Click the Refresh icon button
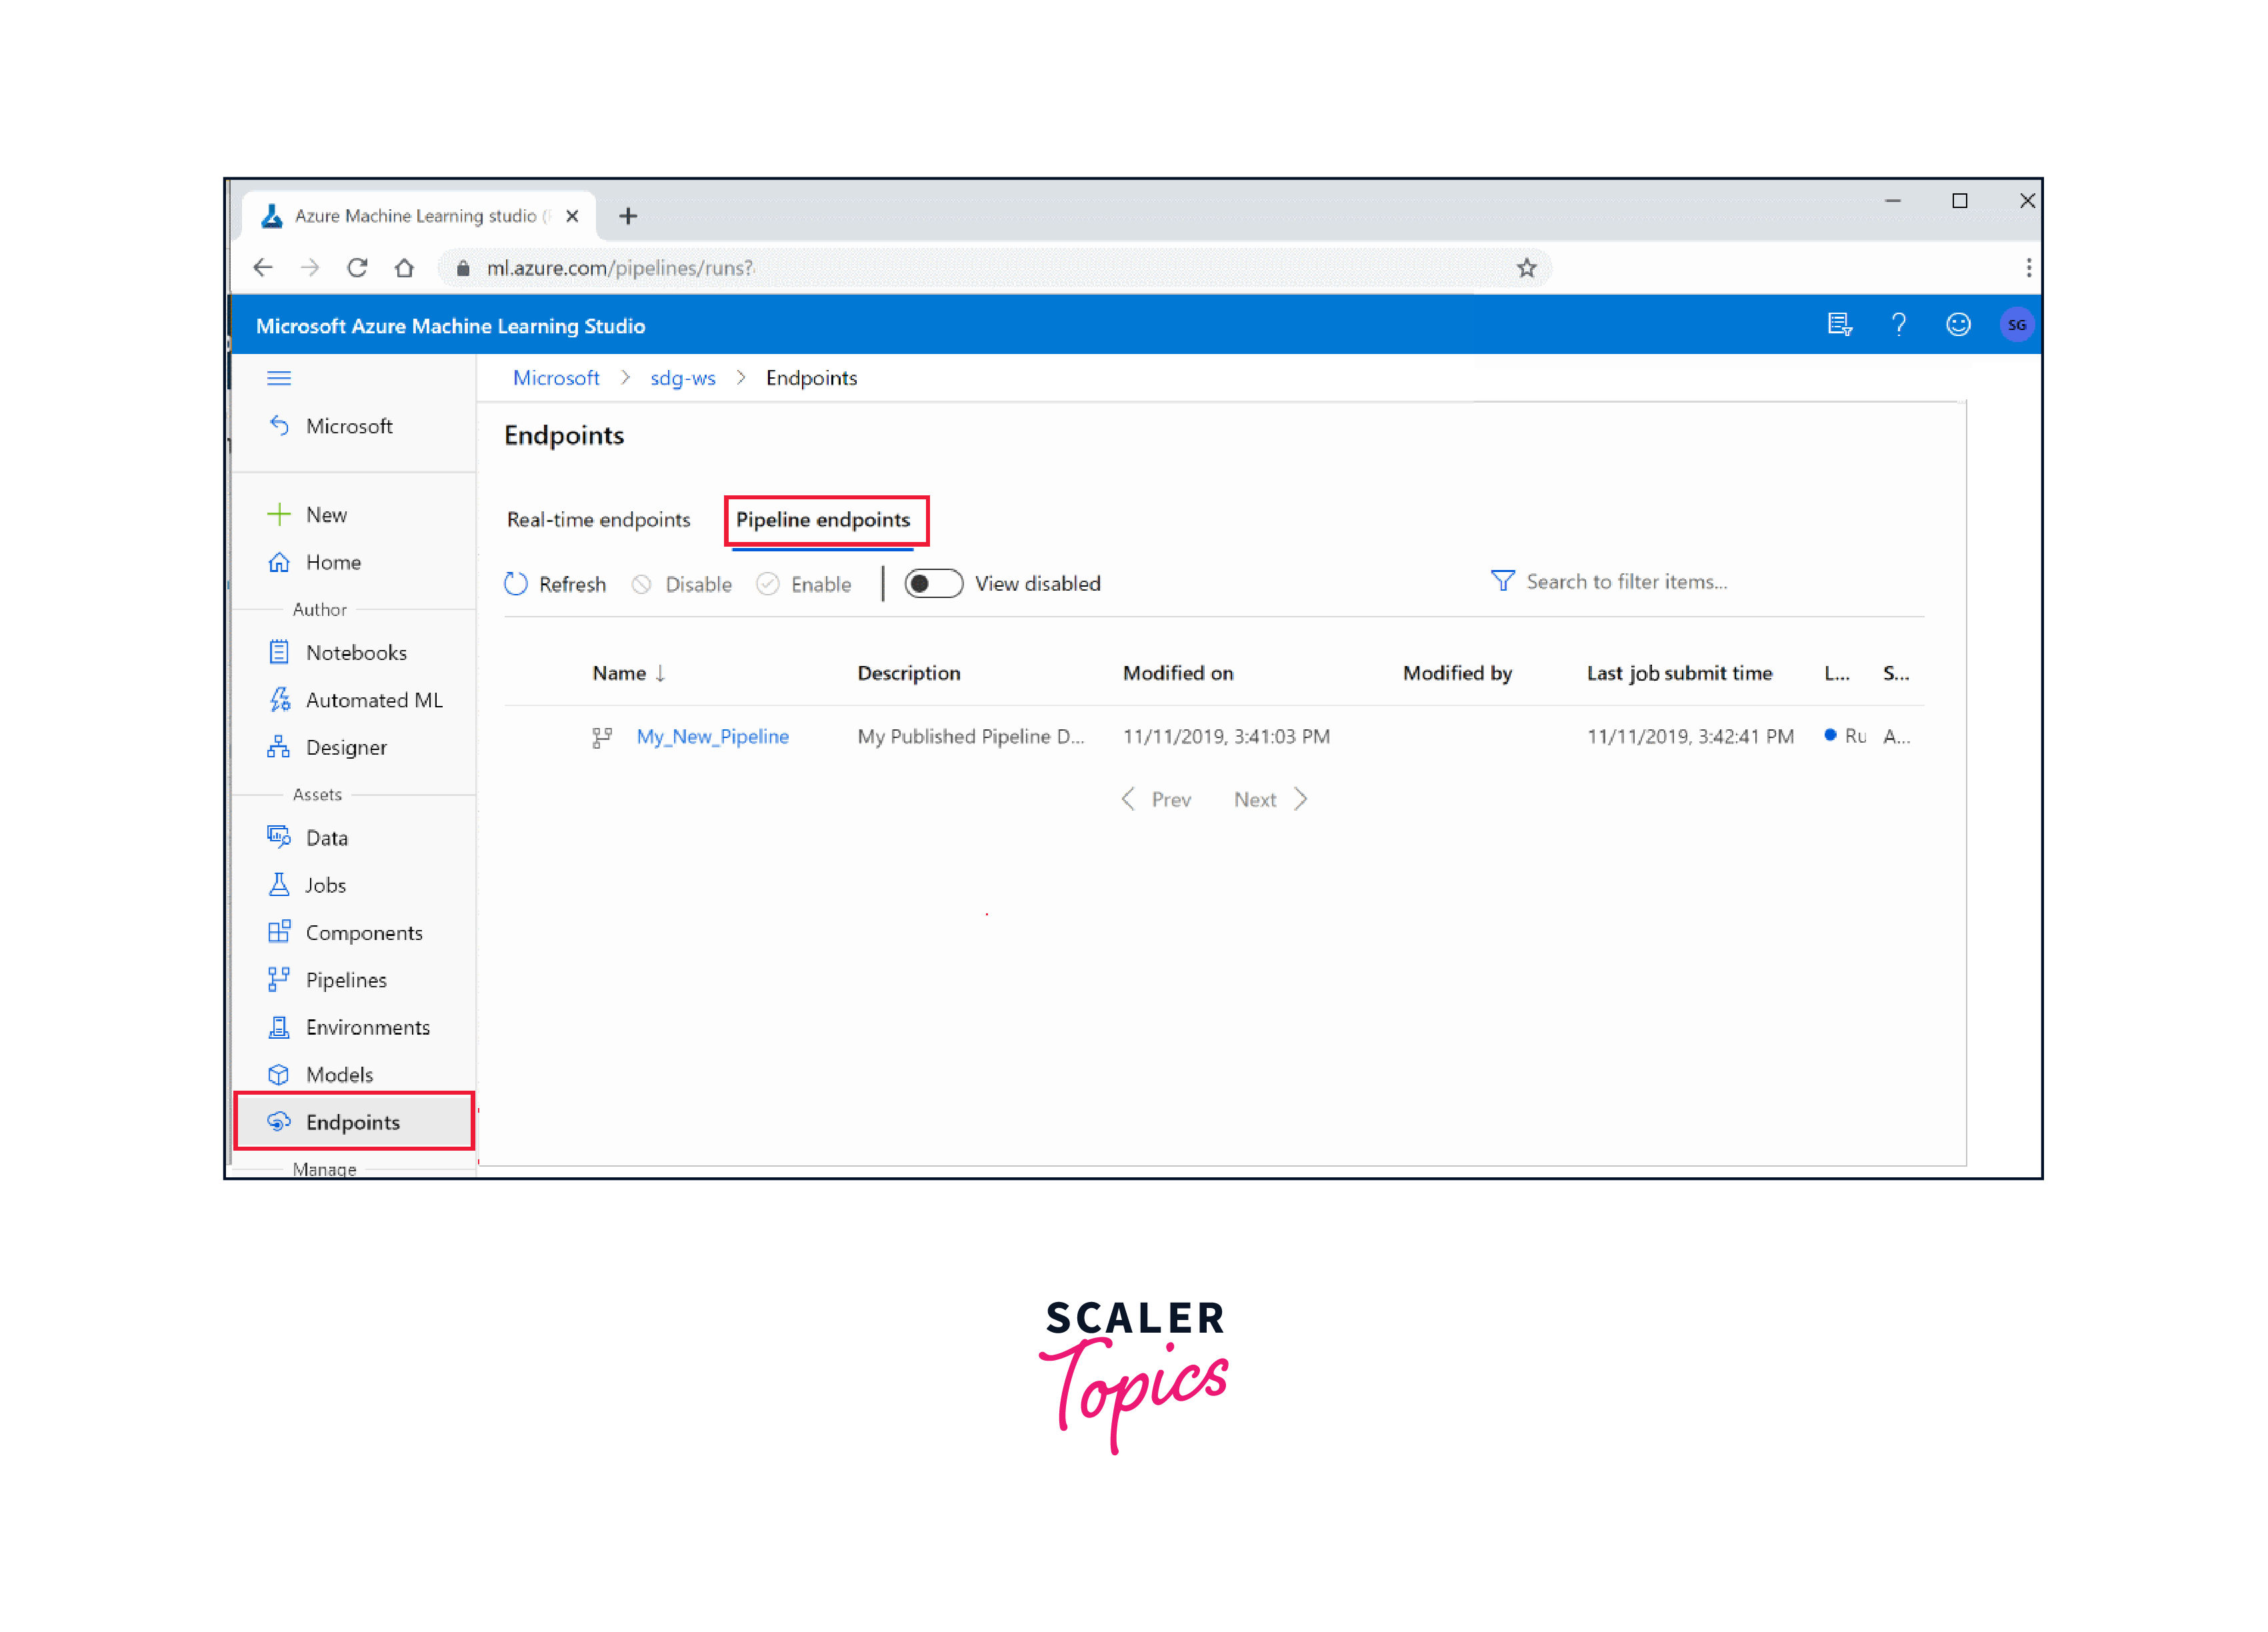2268x1632 pixels. (x=516, y=584)
